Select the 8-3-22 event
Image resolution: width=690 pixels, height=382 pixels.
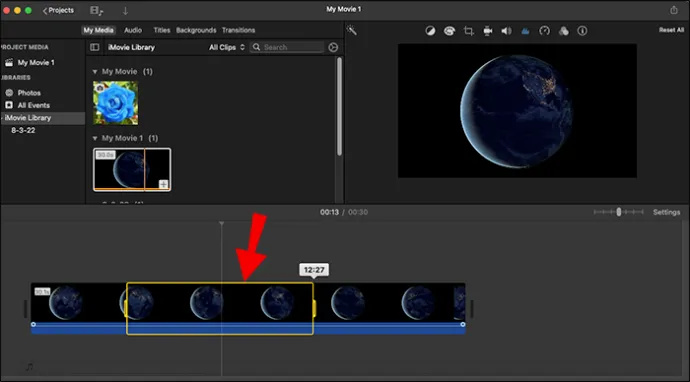tap(23, 130)
